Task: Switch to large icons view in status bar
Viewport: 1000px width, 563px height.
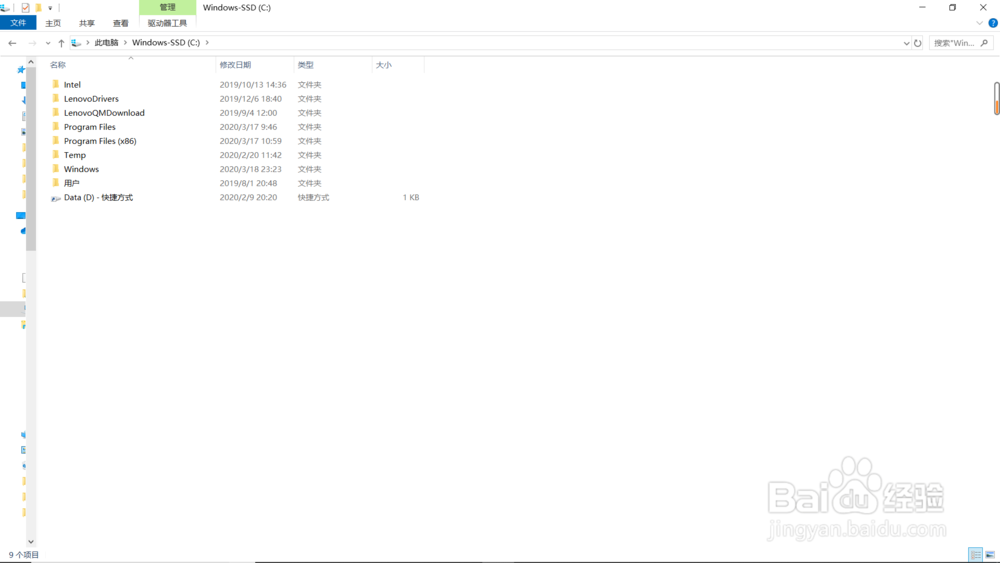Action: (990, 555)
